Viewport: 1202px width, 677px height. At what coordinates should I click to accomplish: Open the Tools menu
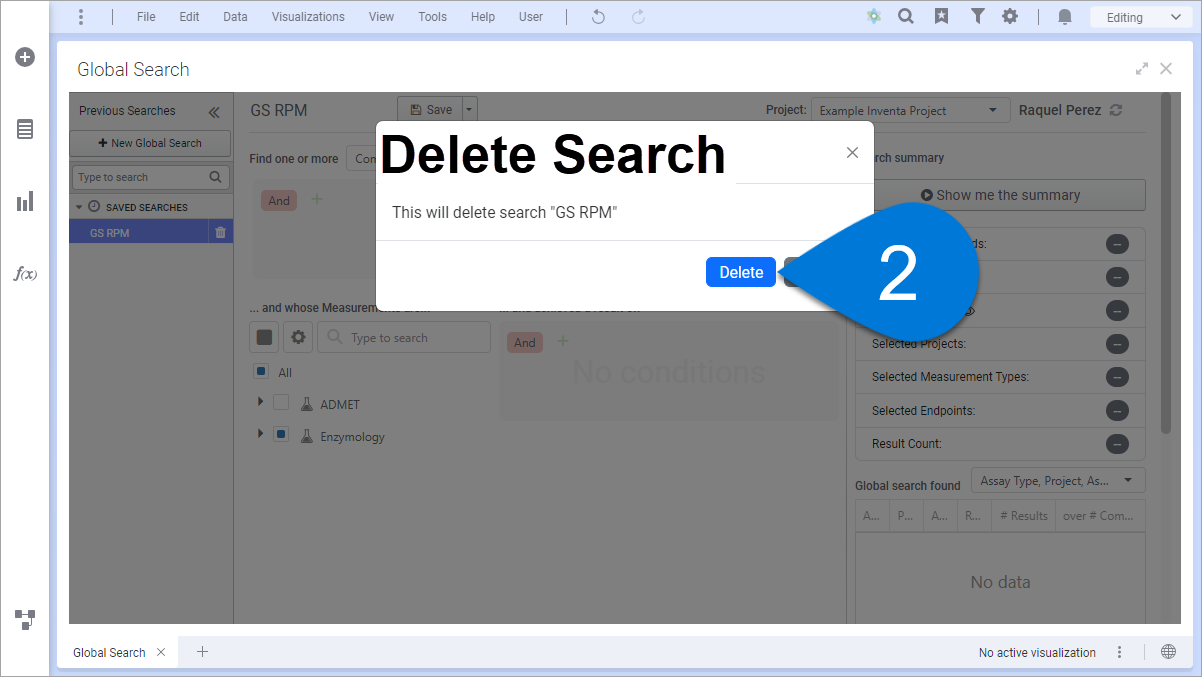click(x=432, y=17)
